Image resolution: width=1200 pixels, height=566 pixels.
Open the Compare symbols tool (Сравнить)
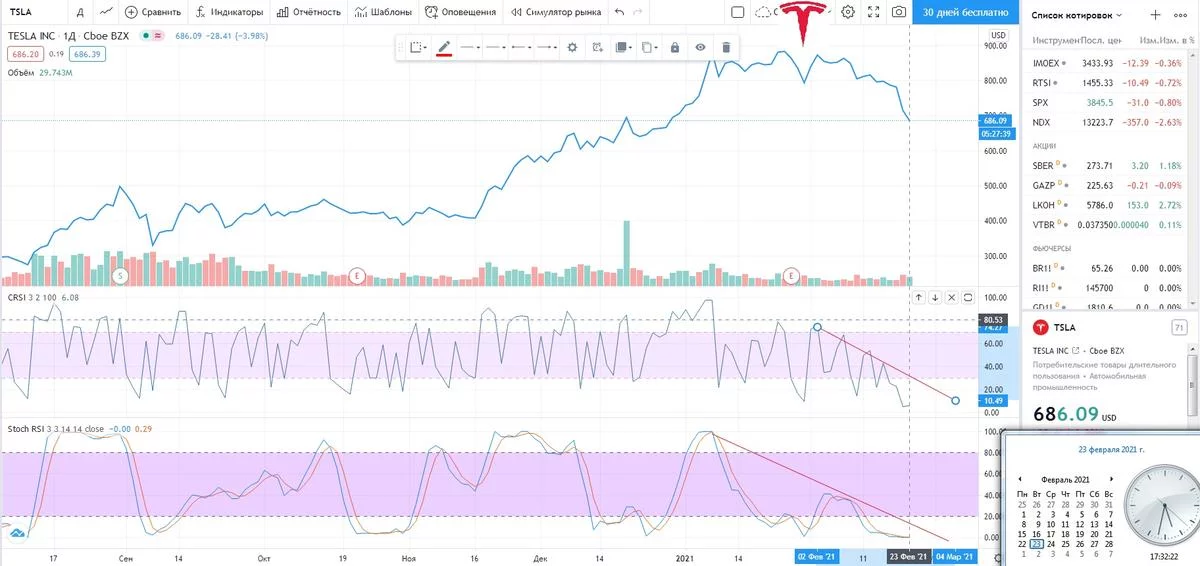click(x=153, y=12)
